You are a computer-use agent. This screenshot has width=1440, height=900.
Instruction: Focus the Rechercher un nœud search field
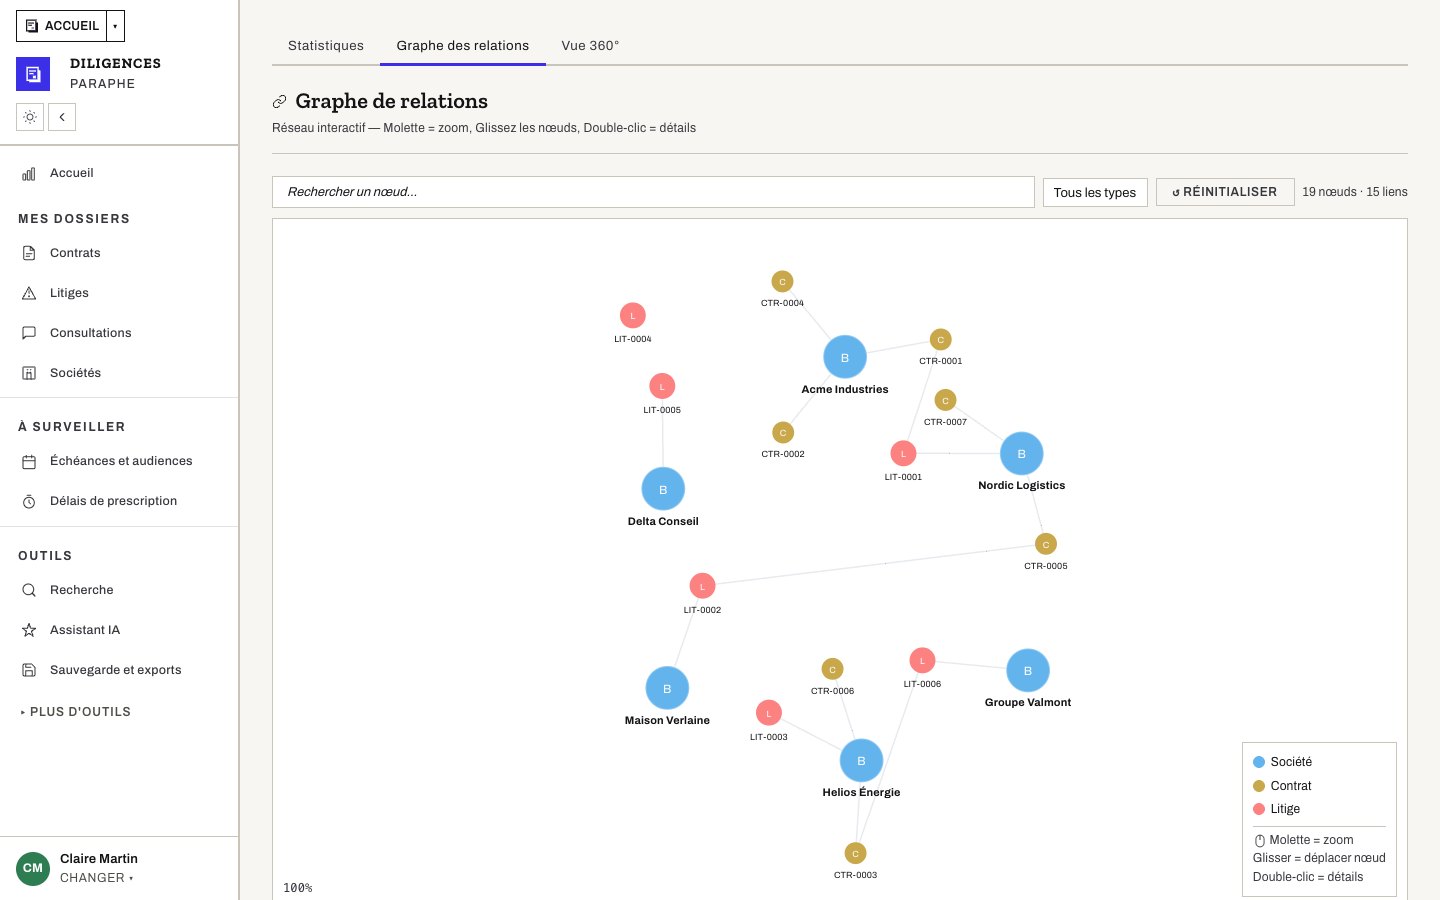[653, 192]
